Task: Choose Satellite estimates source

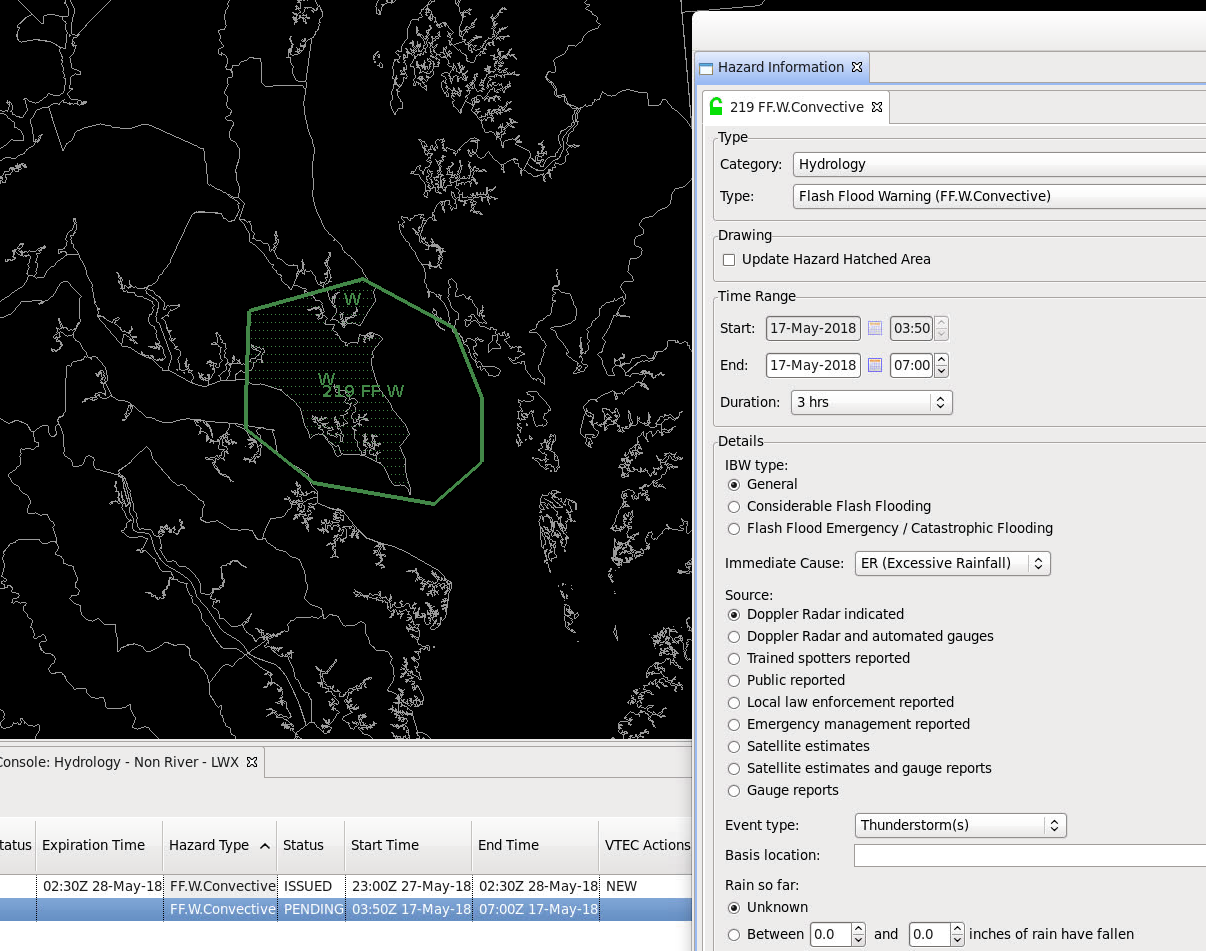Action: [x=734, y=747]
